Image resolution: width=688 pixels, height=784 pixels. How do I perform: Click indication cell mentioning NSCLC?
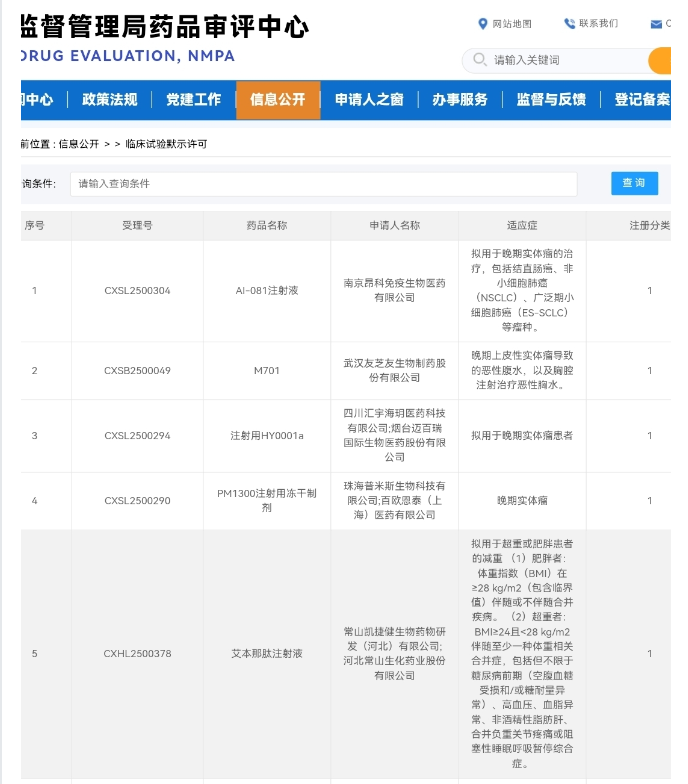522,290
